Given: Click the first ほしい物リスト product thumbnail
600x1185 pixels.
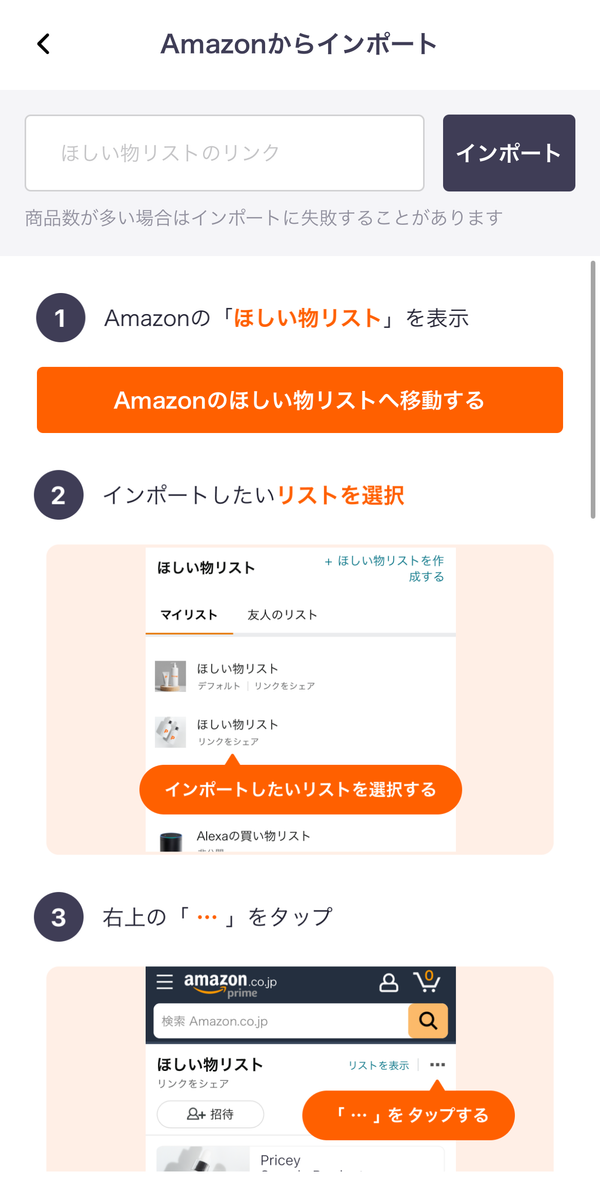Looking at the screenshot, I should click(170, 676).
